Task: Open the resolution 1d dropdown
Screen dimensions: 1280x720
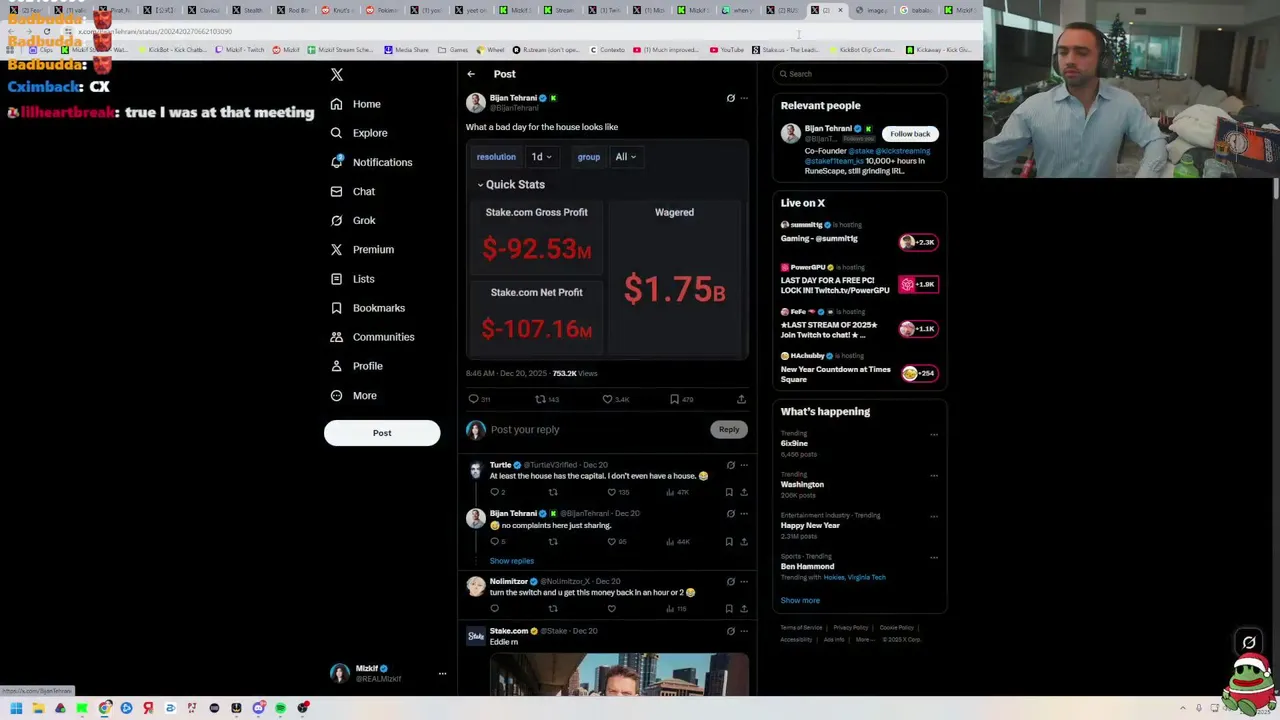Action: (541, 157)
